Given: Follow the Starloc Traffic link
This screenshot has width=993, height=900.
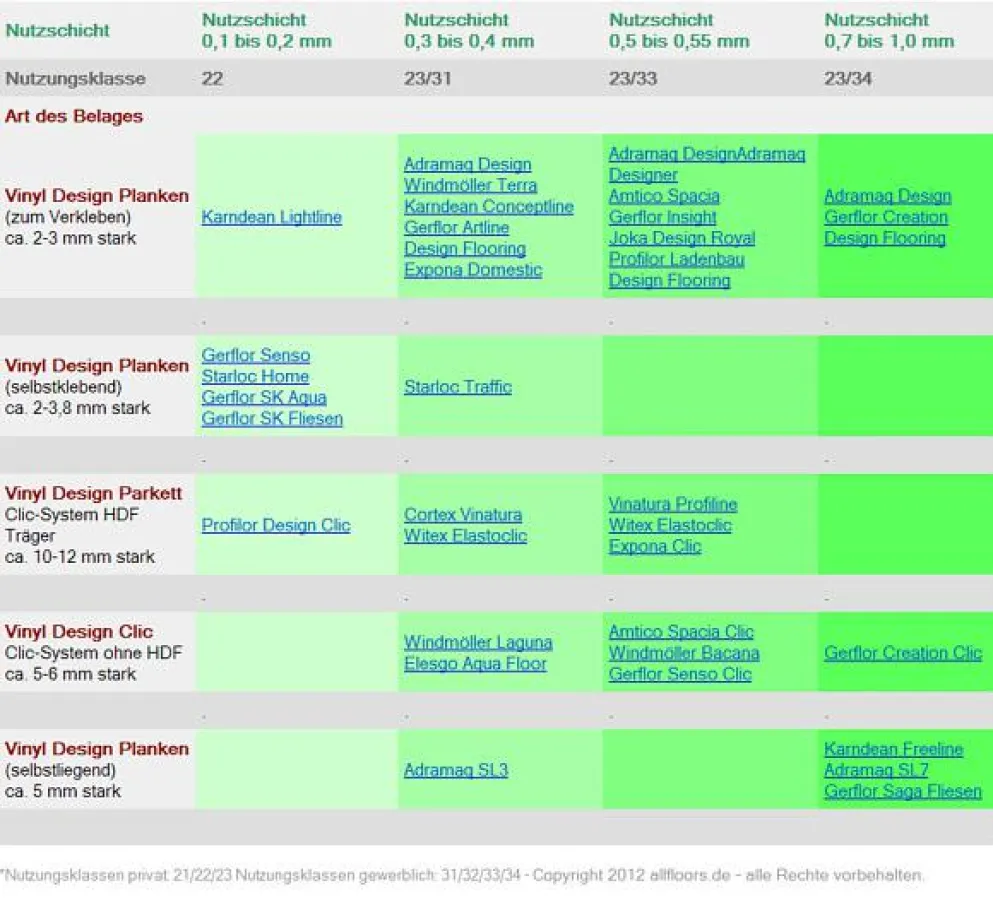Looking at the screenshot, I should [457, 386].
